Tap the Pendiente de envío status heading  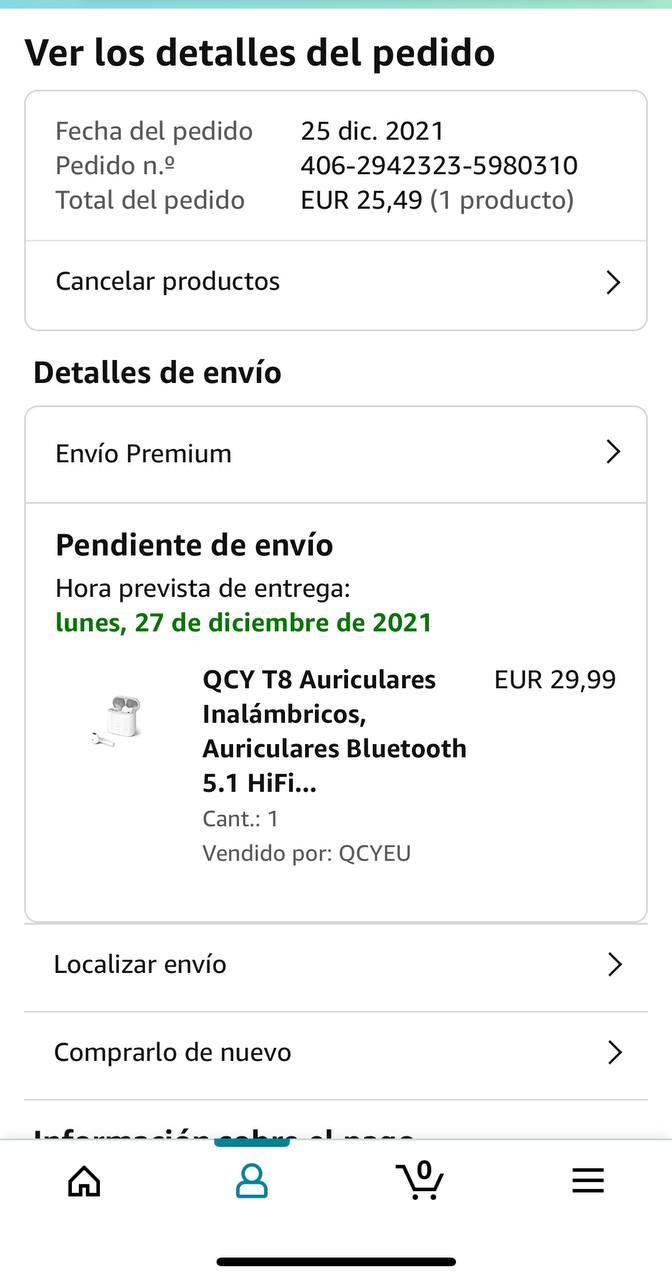(194, 545)
